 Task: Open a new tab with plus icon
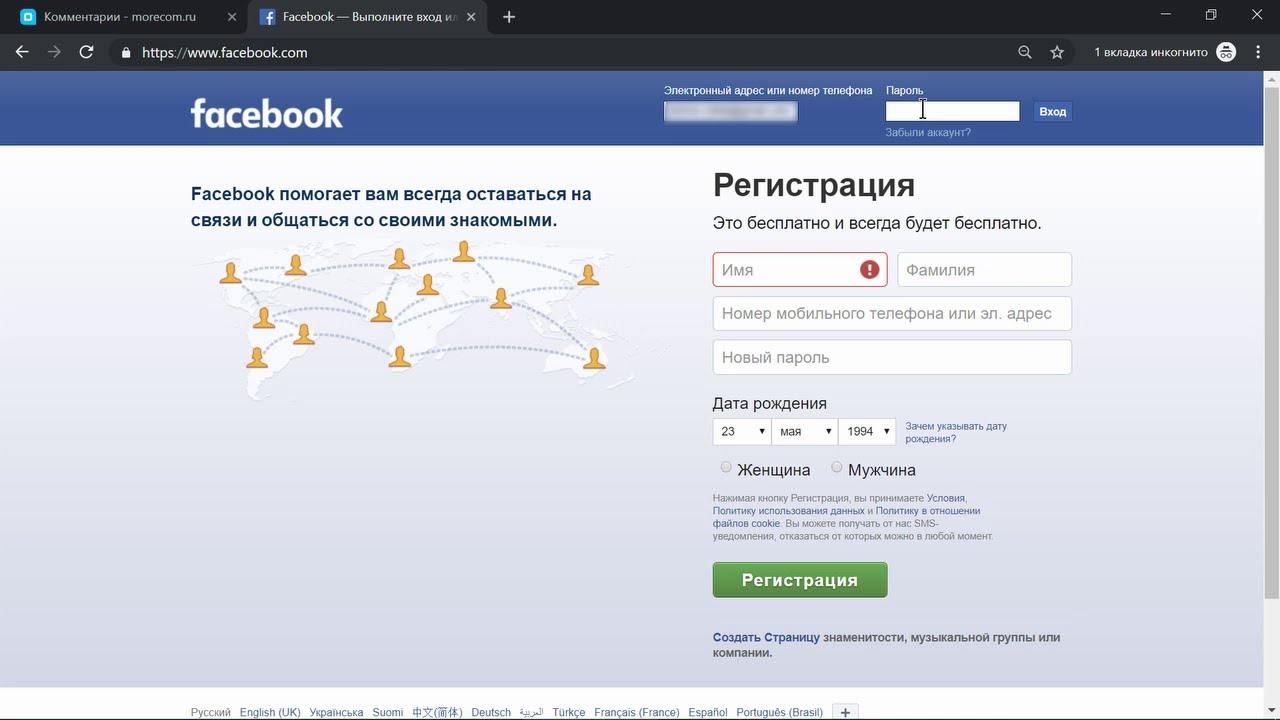(x=509, y=17)
